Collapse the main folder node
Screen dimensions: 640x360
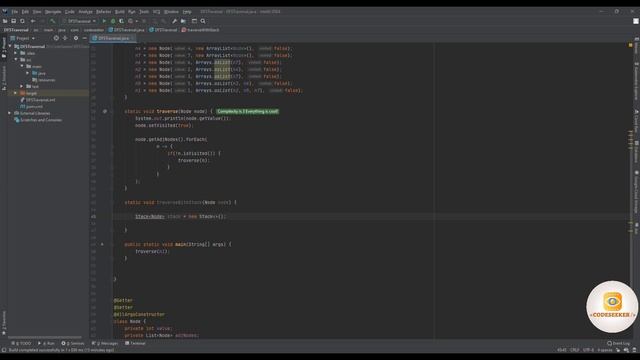click(x=22, y=66)
